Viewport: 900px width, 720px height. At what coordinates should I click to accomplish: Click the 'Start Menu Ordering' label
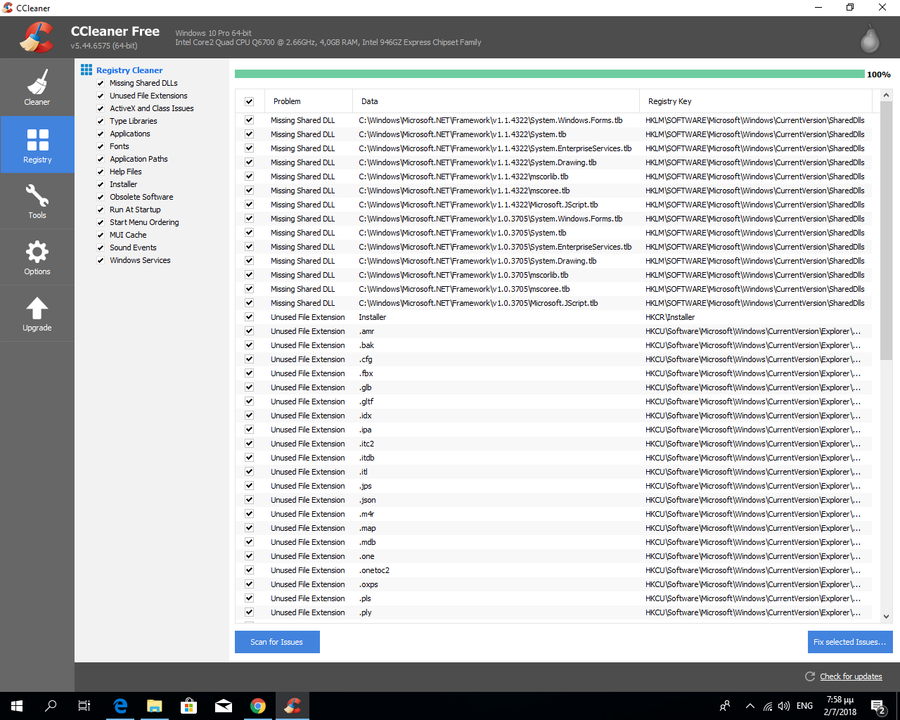[144, 222]
